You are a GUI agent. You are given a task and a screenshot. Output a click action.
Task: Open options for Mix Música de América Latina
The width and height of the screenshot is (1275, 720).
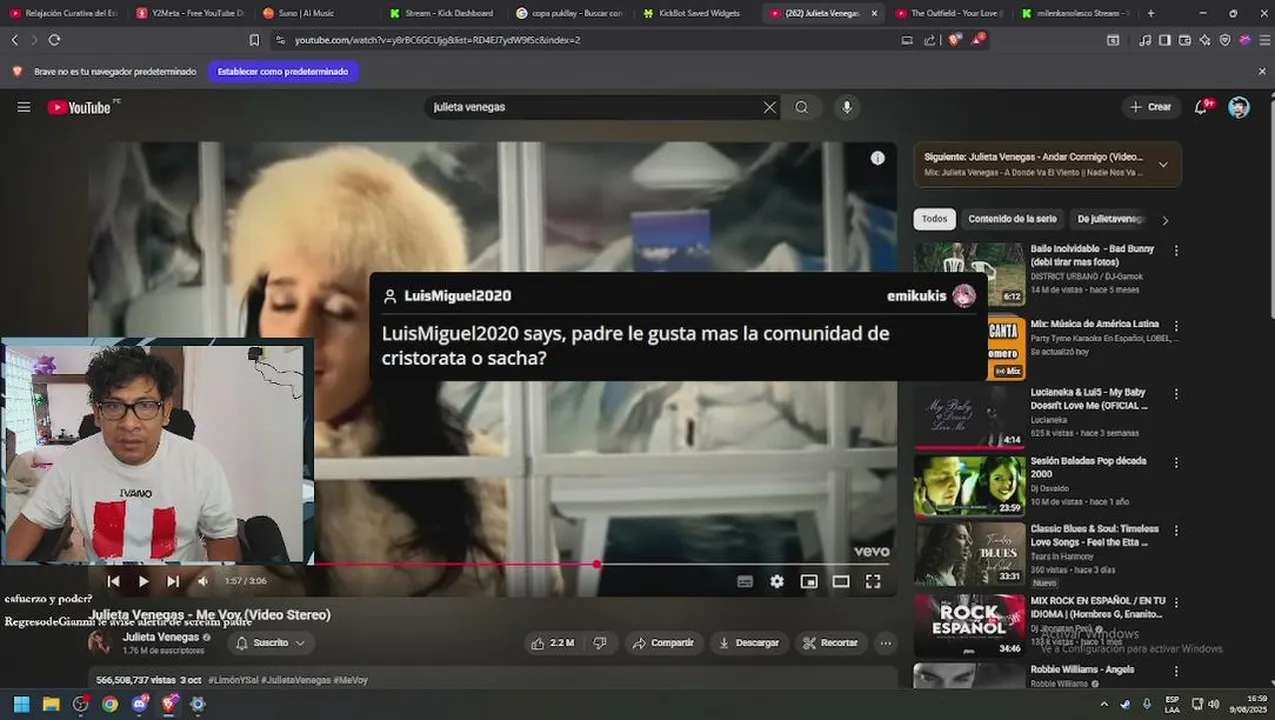[x=1176, y=326]
